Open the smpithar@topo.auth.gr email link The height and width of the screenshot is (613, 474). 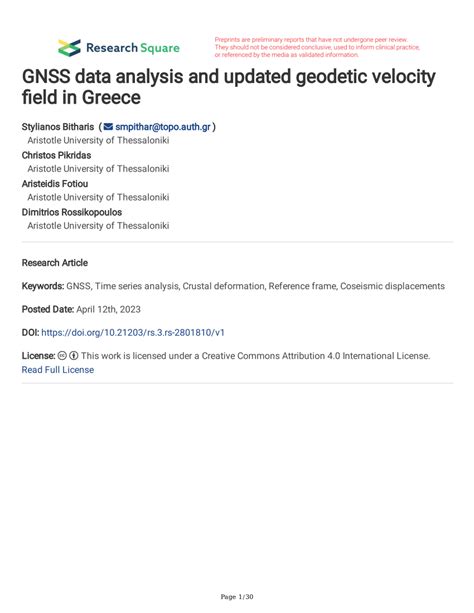tap(163, 127)
